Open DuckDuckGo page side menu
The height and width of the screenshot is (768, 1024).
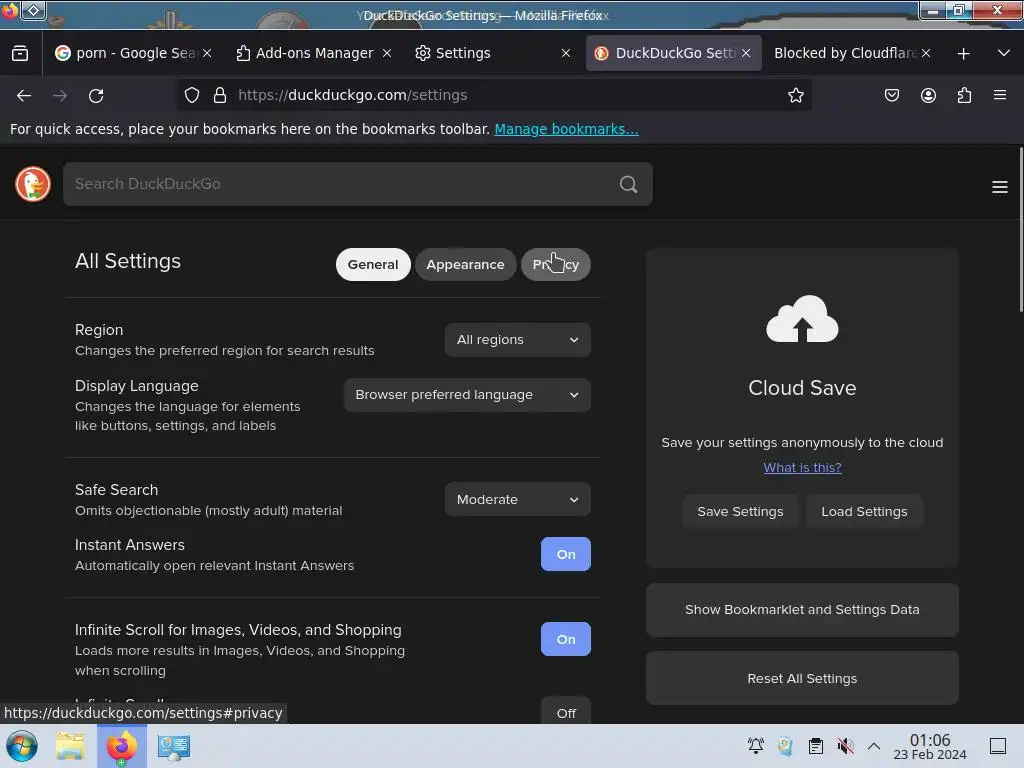click(x=1000, y=187)
